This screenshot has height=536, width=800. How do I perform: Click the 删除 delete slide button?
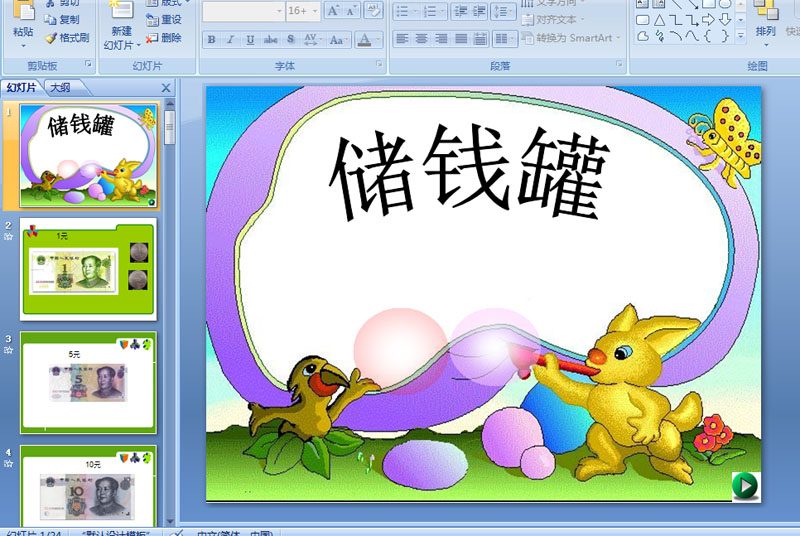pos(164,38)
